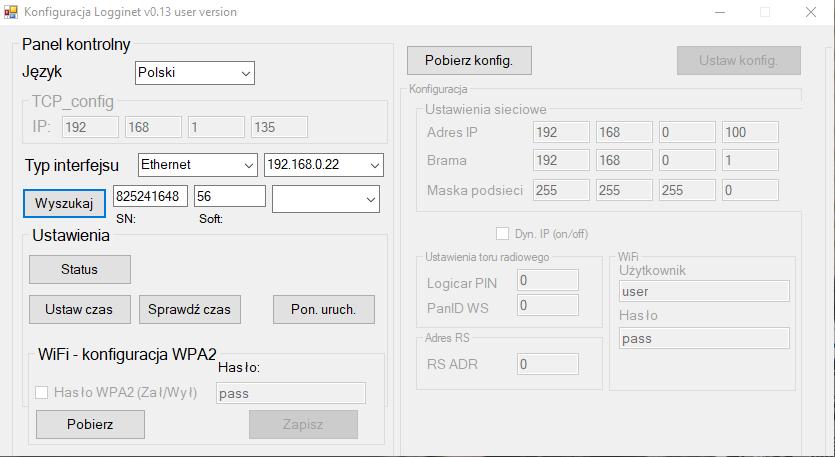Click the RS ADR field
Viewport: 835px width, 457px height.
click(548, 364)
